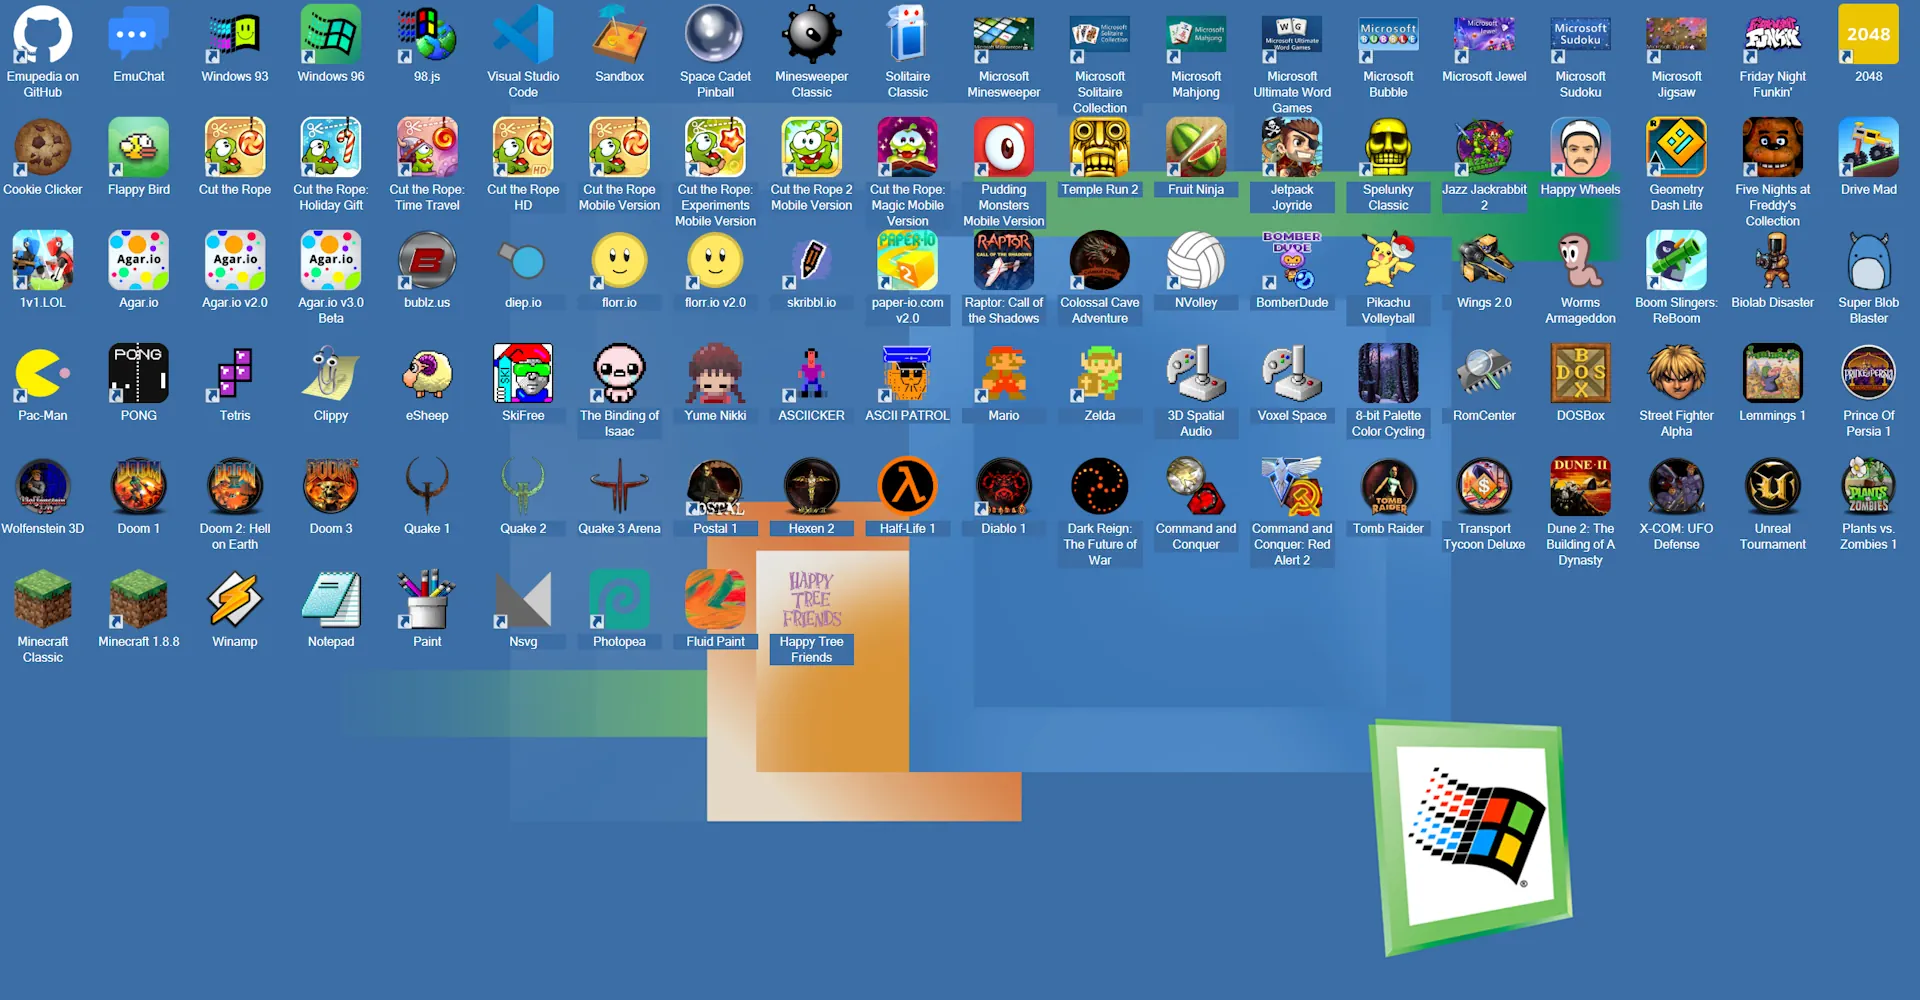
Task: Open the Visual Studio Code icon
Action: (523, 36)
